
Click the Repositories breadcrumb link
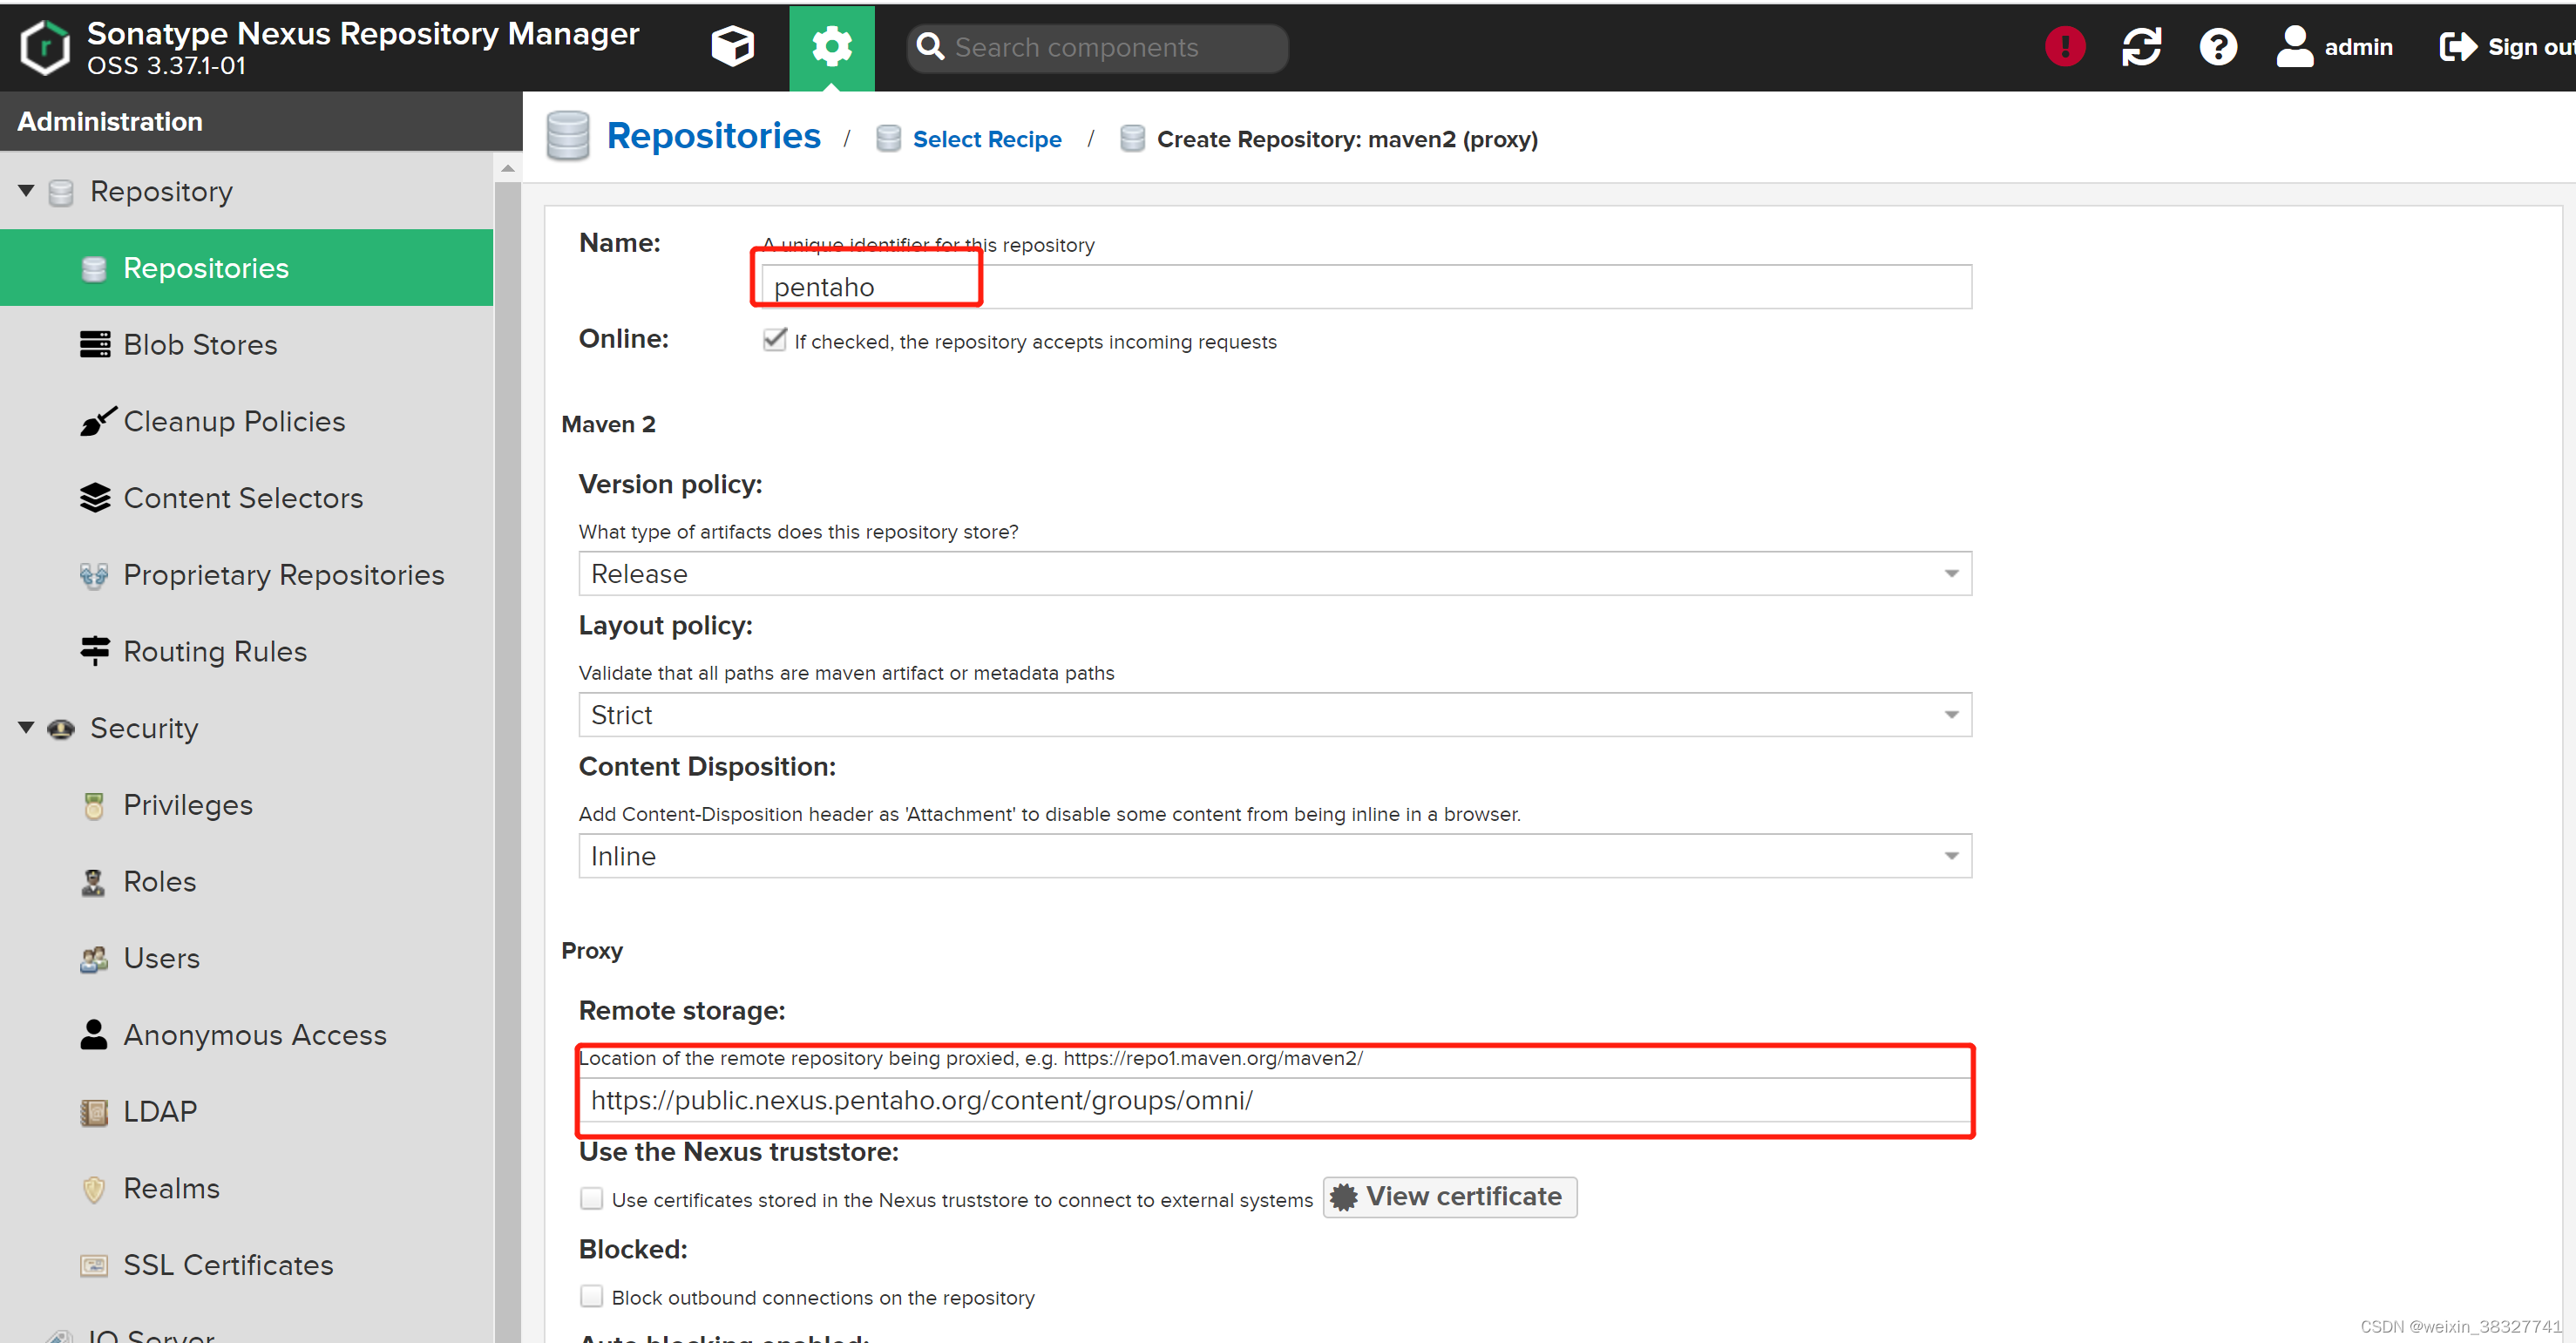(x=713, y=136)
